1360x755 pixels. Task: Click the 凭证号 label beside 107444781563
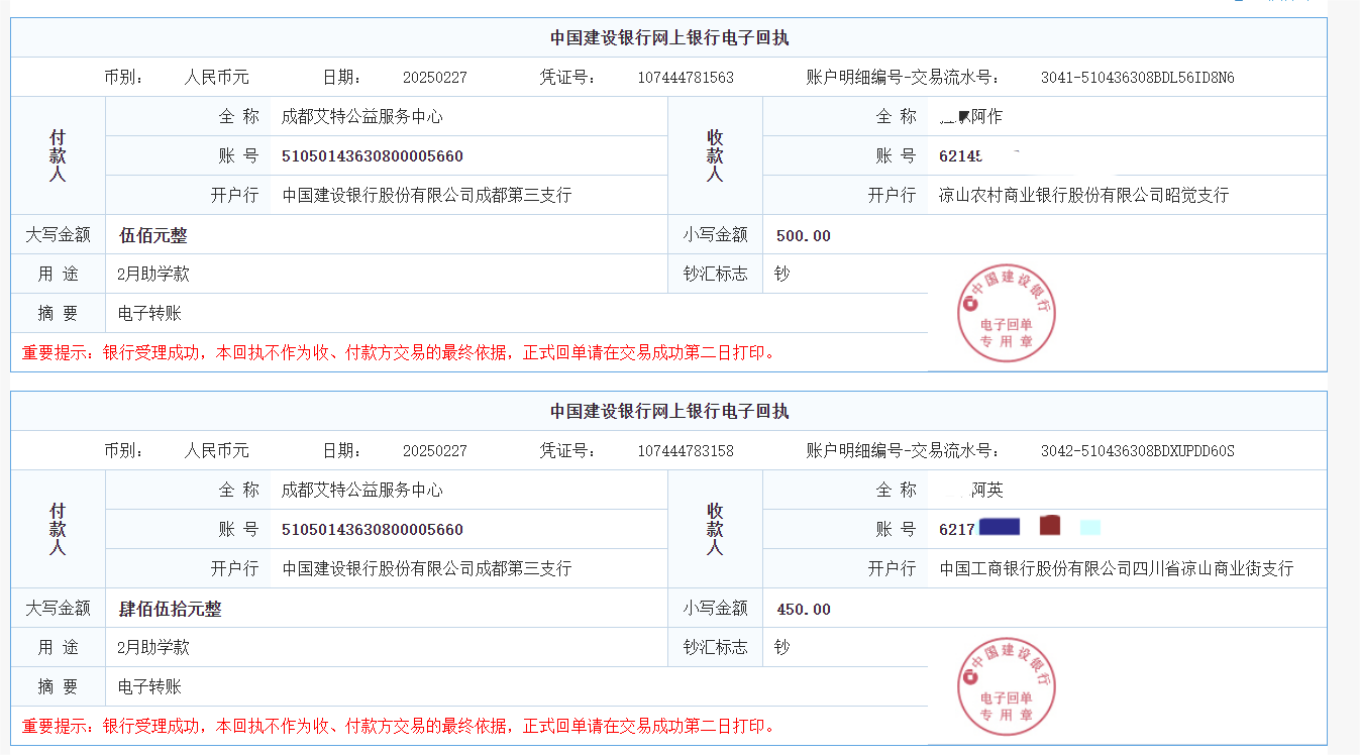pos(568,77)
